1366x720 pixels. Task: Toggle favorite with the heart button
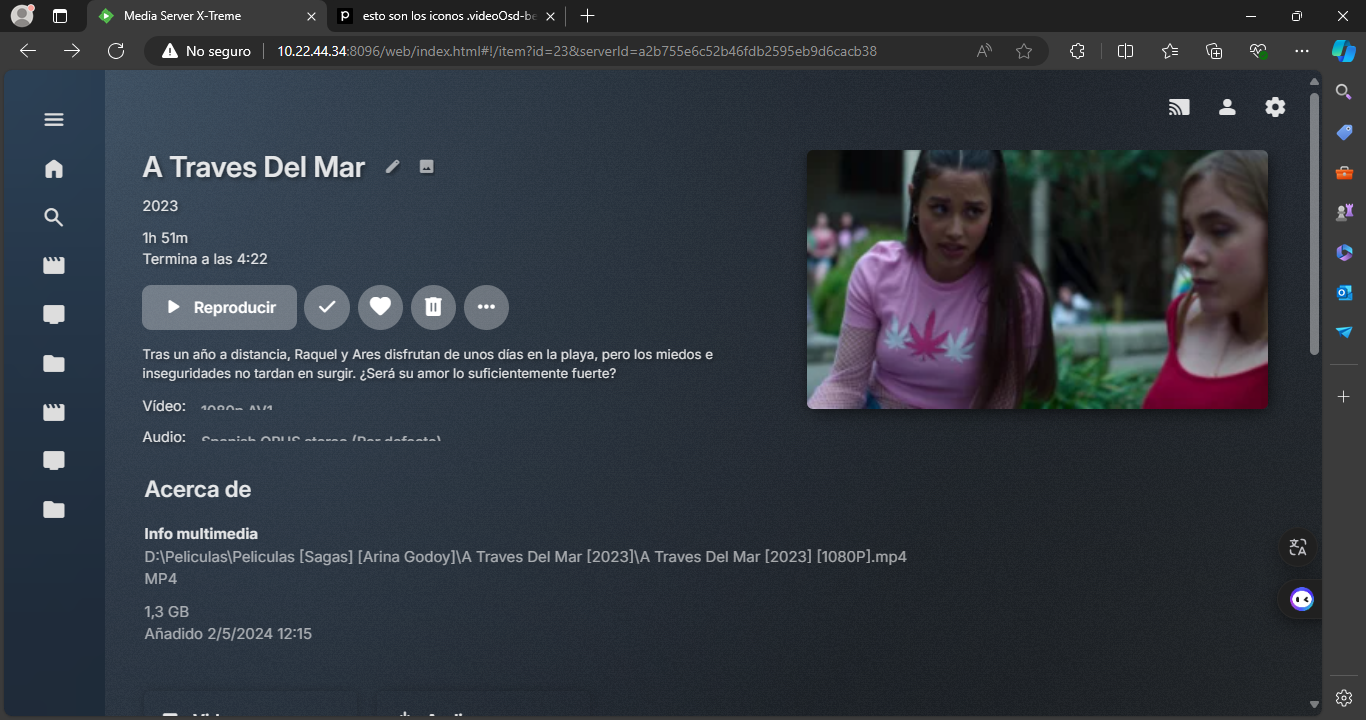click(x=380, y=307)
